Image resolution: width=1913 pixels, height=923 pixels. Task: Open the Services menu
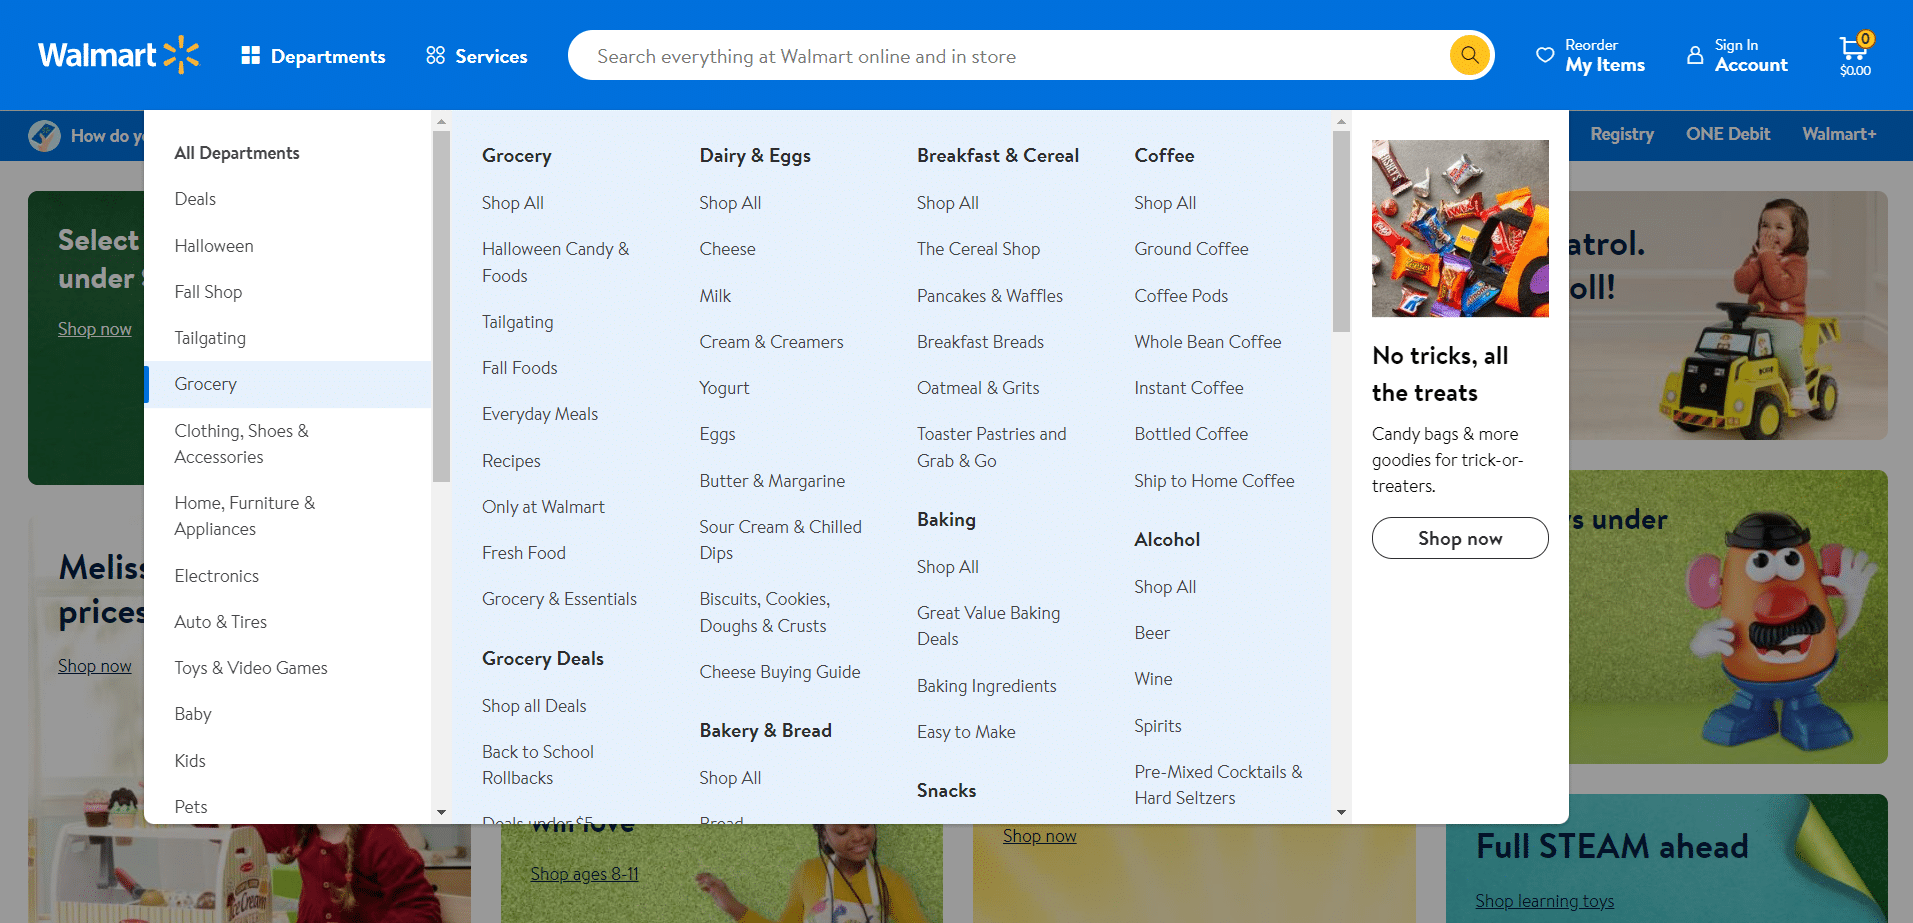coord(476,56)
